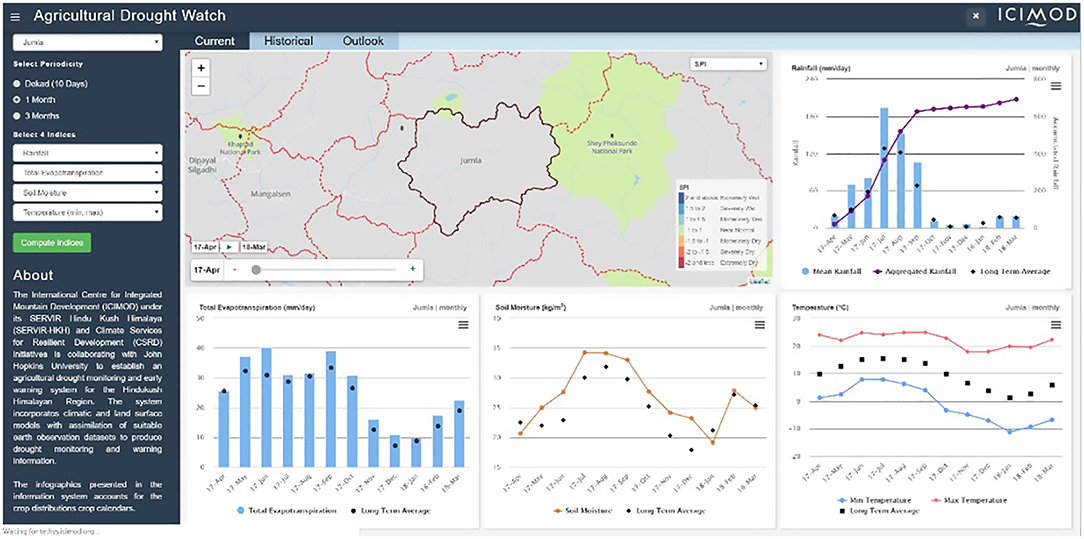Play the map time animation
Screen dimensions: 1084x539
tap(230, 246)
